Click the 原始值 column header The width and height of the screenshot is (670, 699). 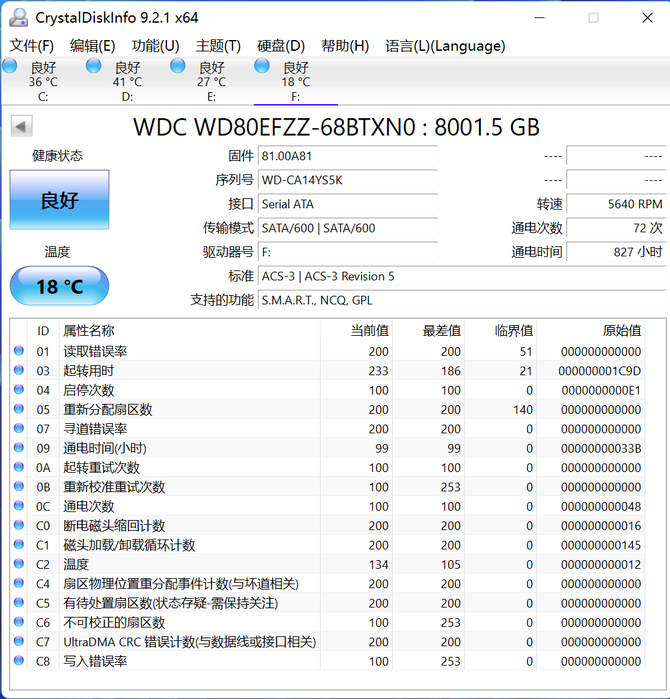point(591,331)
